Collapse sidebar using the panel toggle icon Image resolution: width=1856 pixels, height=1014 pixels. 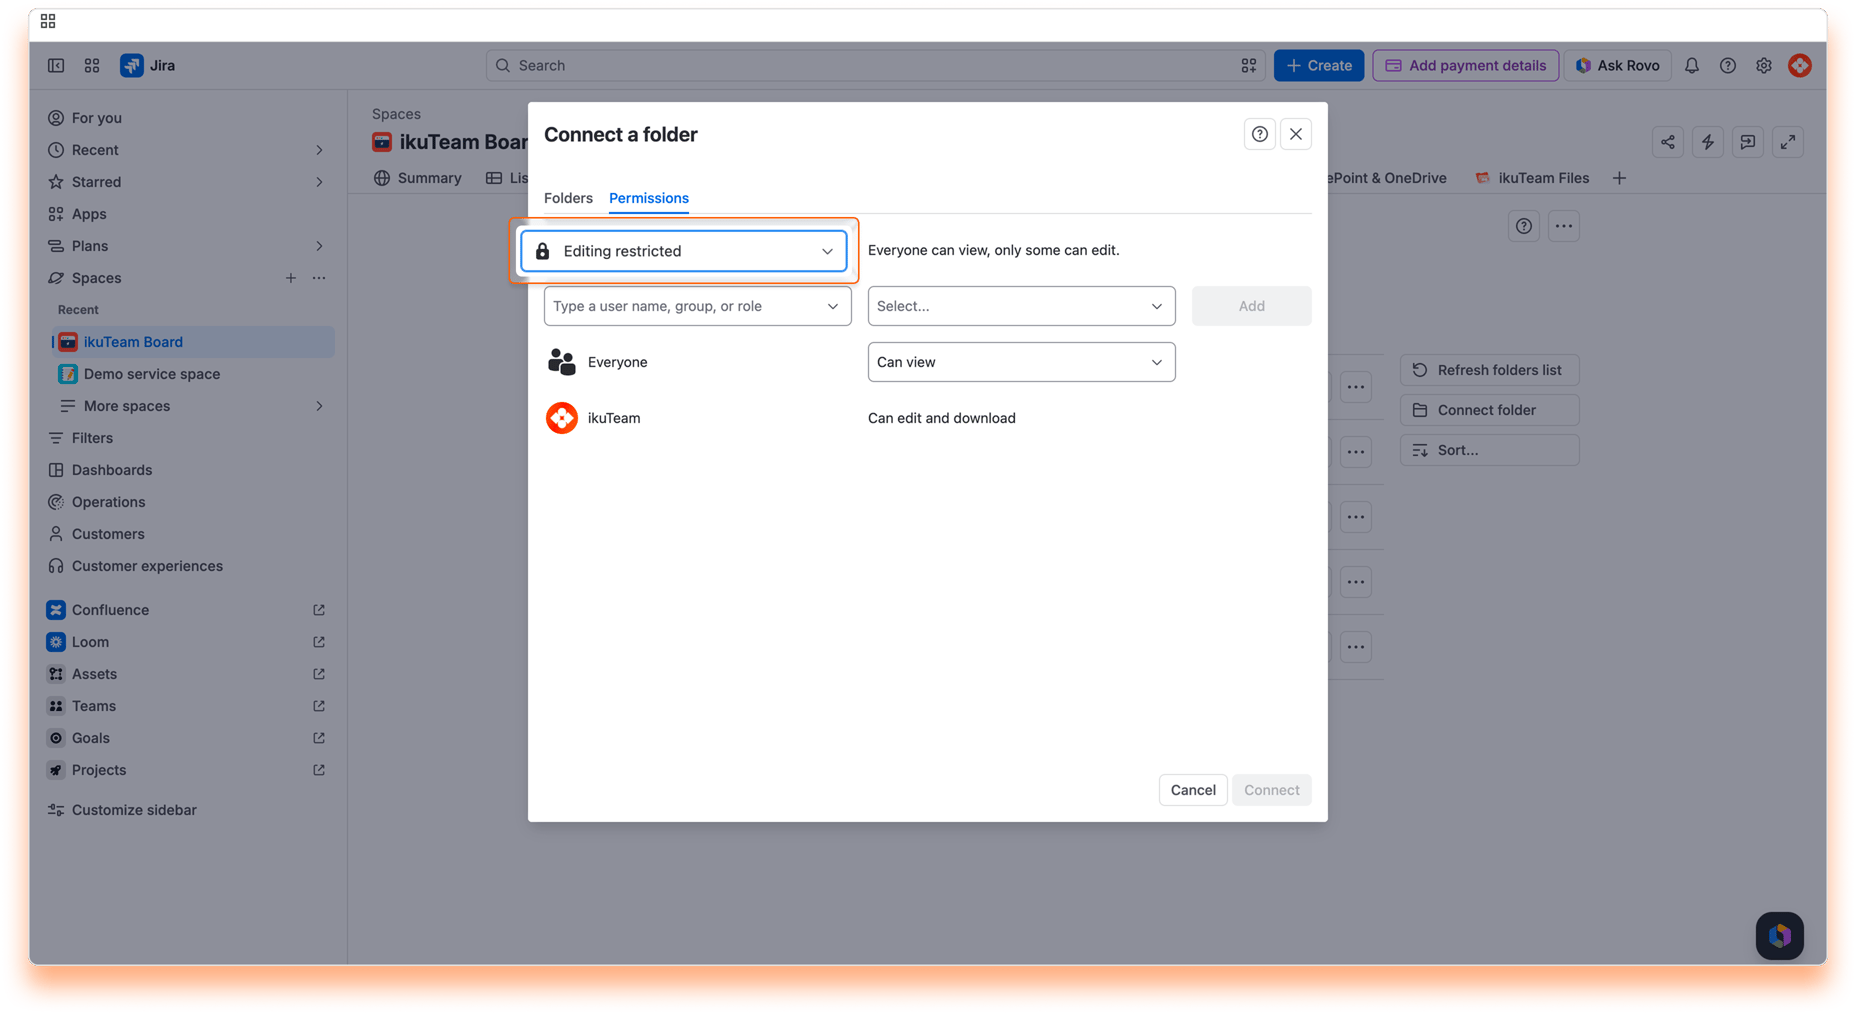pyautogui.click(x=56, y=66)
